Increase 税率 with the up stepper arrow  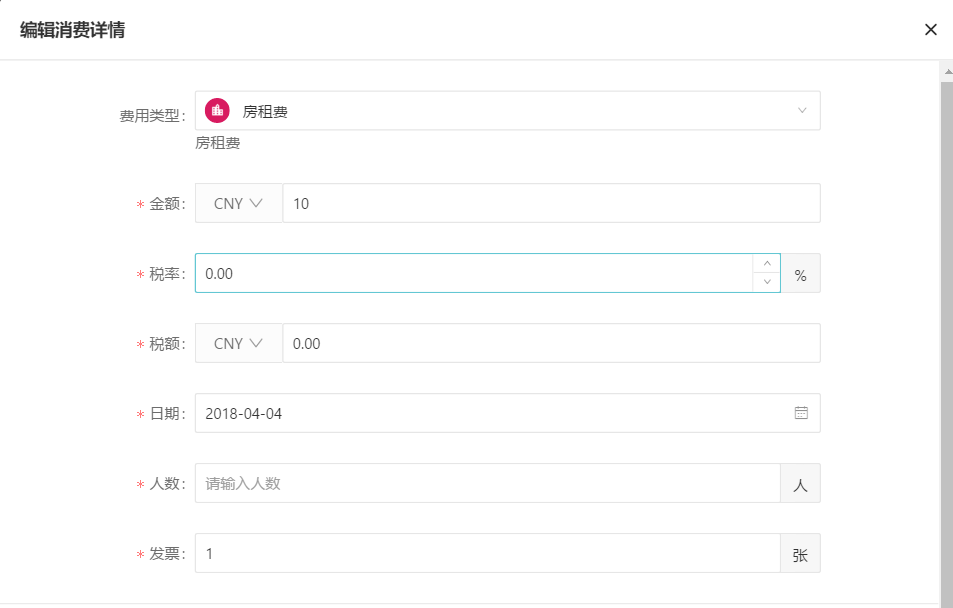(767, 263)
